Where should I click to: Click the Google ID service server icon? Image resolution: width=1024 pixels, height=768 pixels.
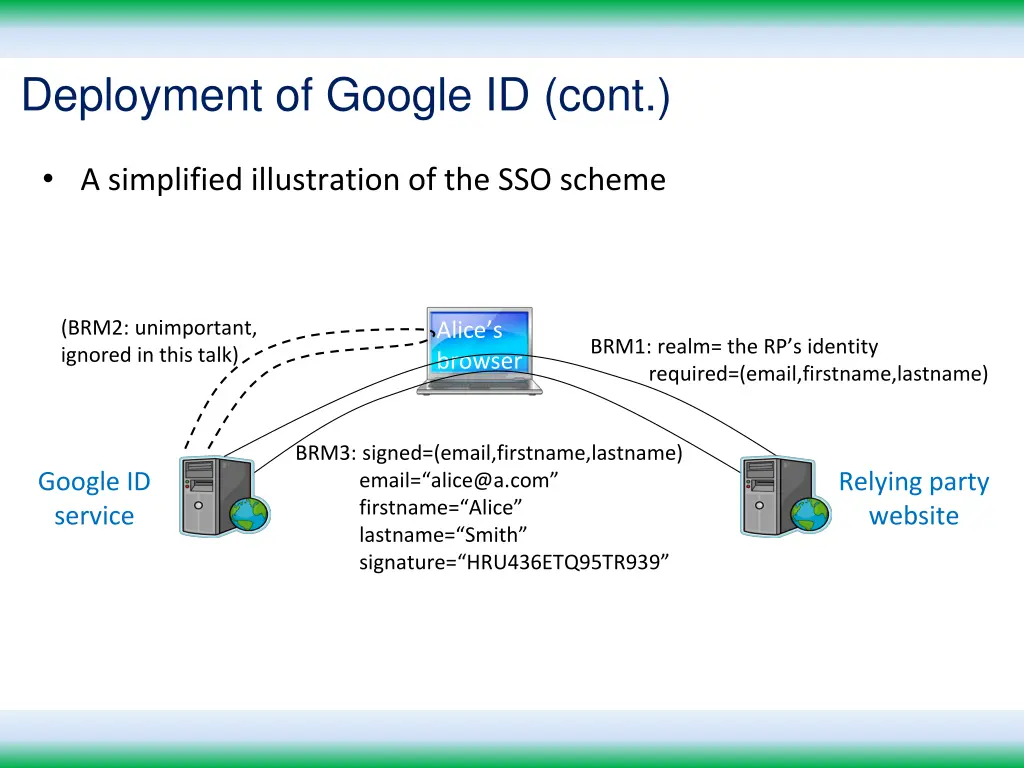225,496
